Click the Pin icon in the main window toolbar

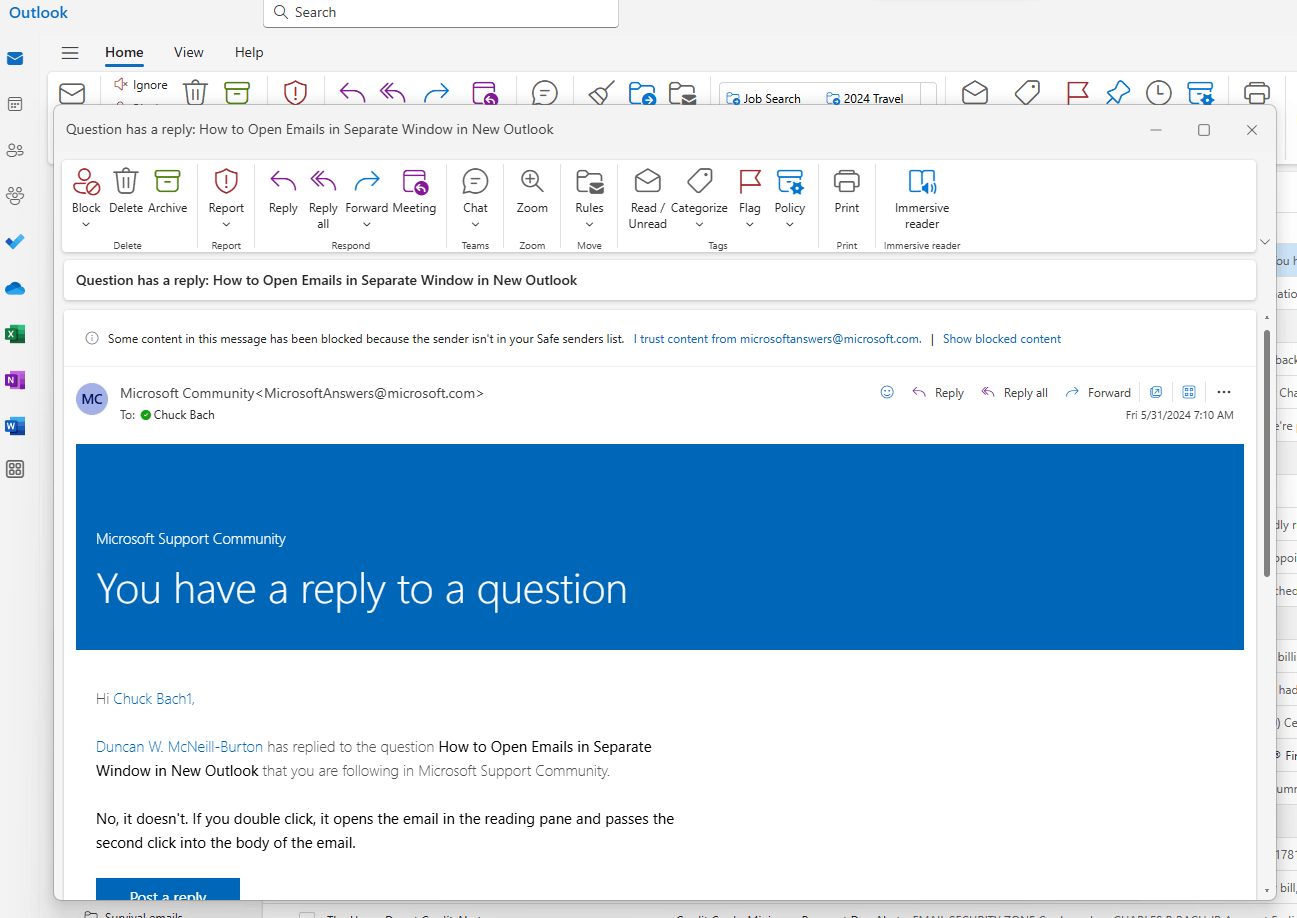1117,93
